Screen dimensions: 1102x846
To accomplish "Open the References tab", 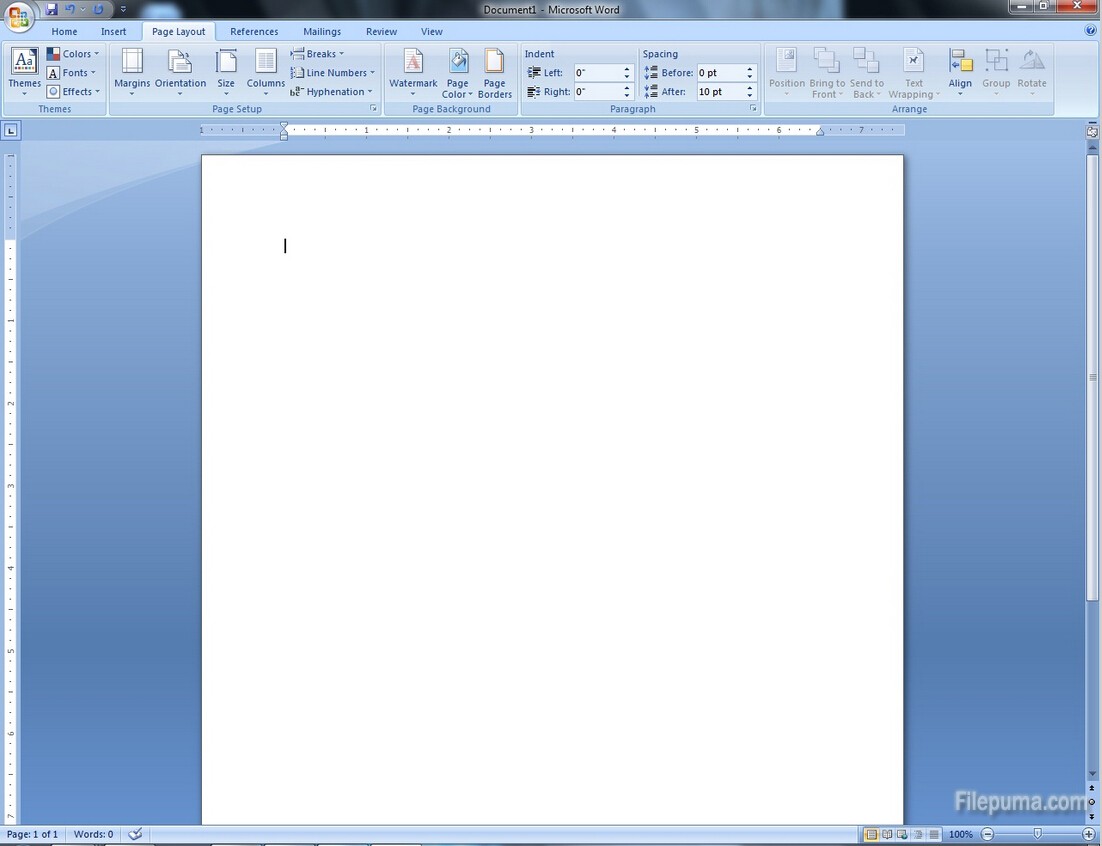I will click(254, 31).
